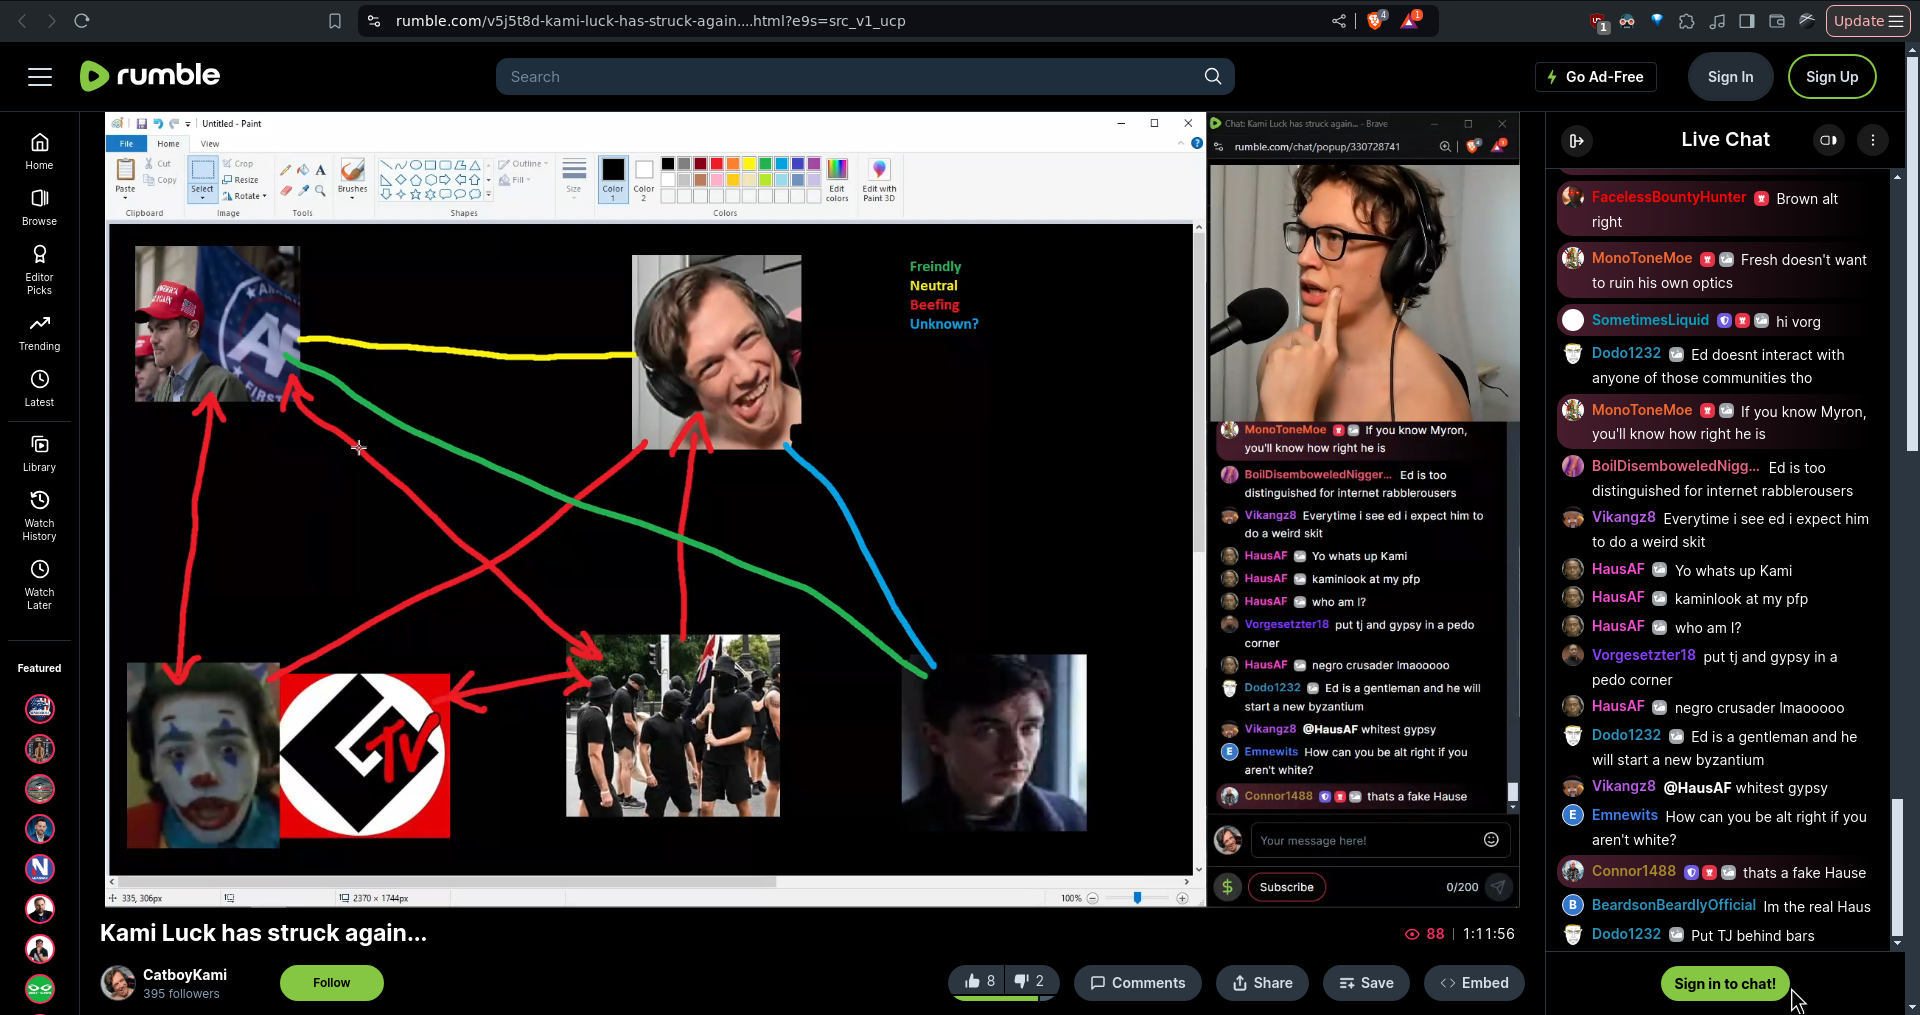Click the browser forward arrow
1920x1015 pixels.
click(x=51, y=20)
